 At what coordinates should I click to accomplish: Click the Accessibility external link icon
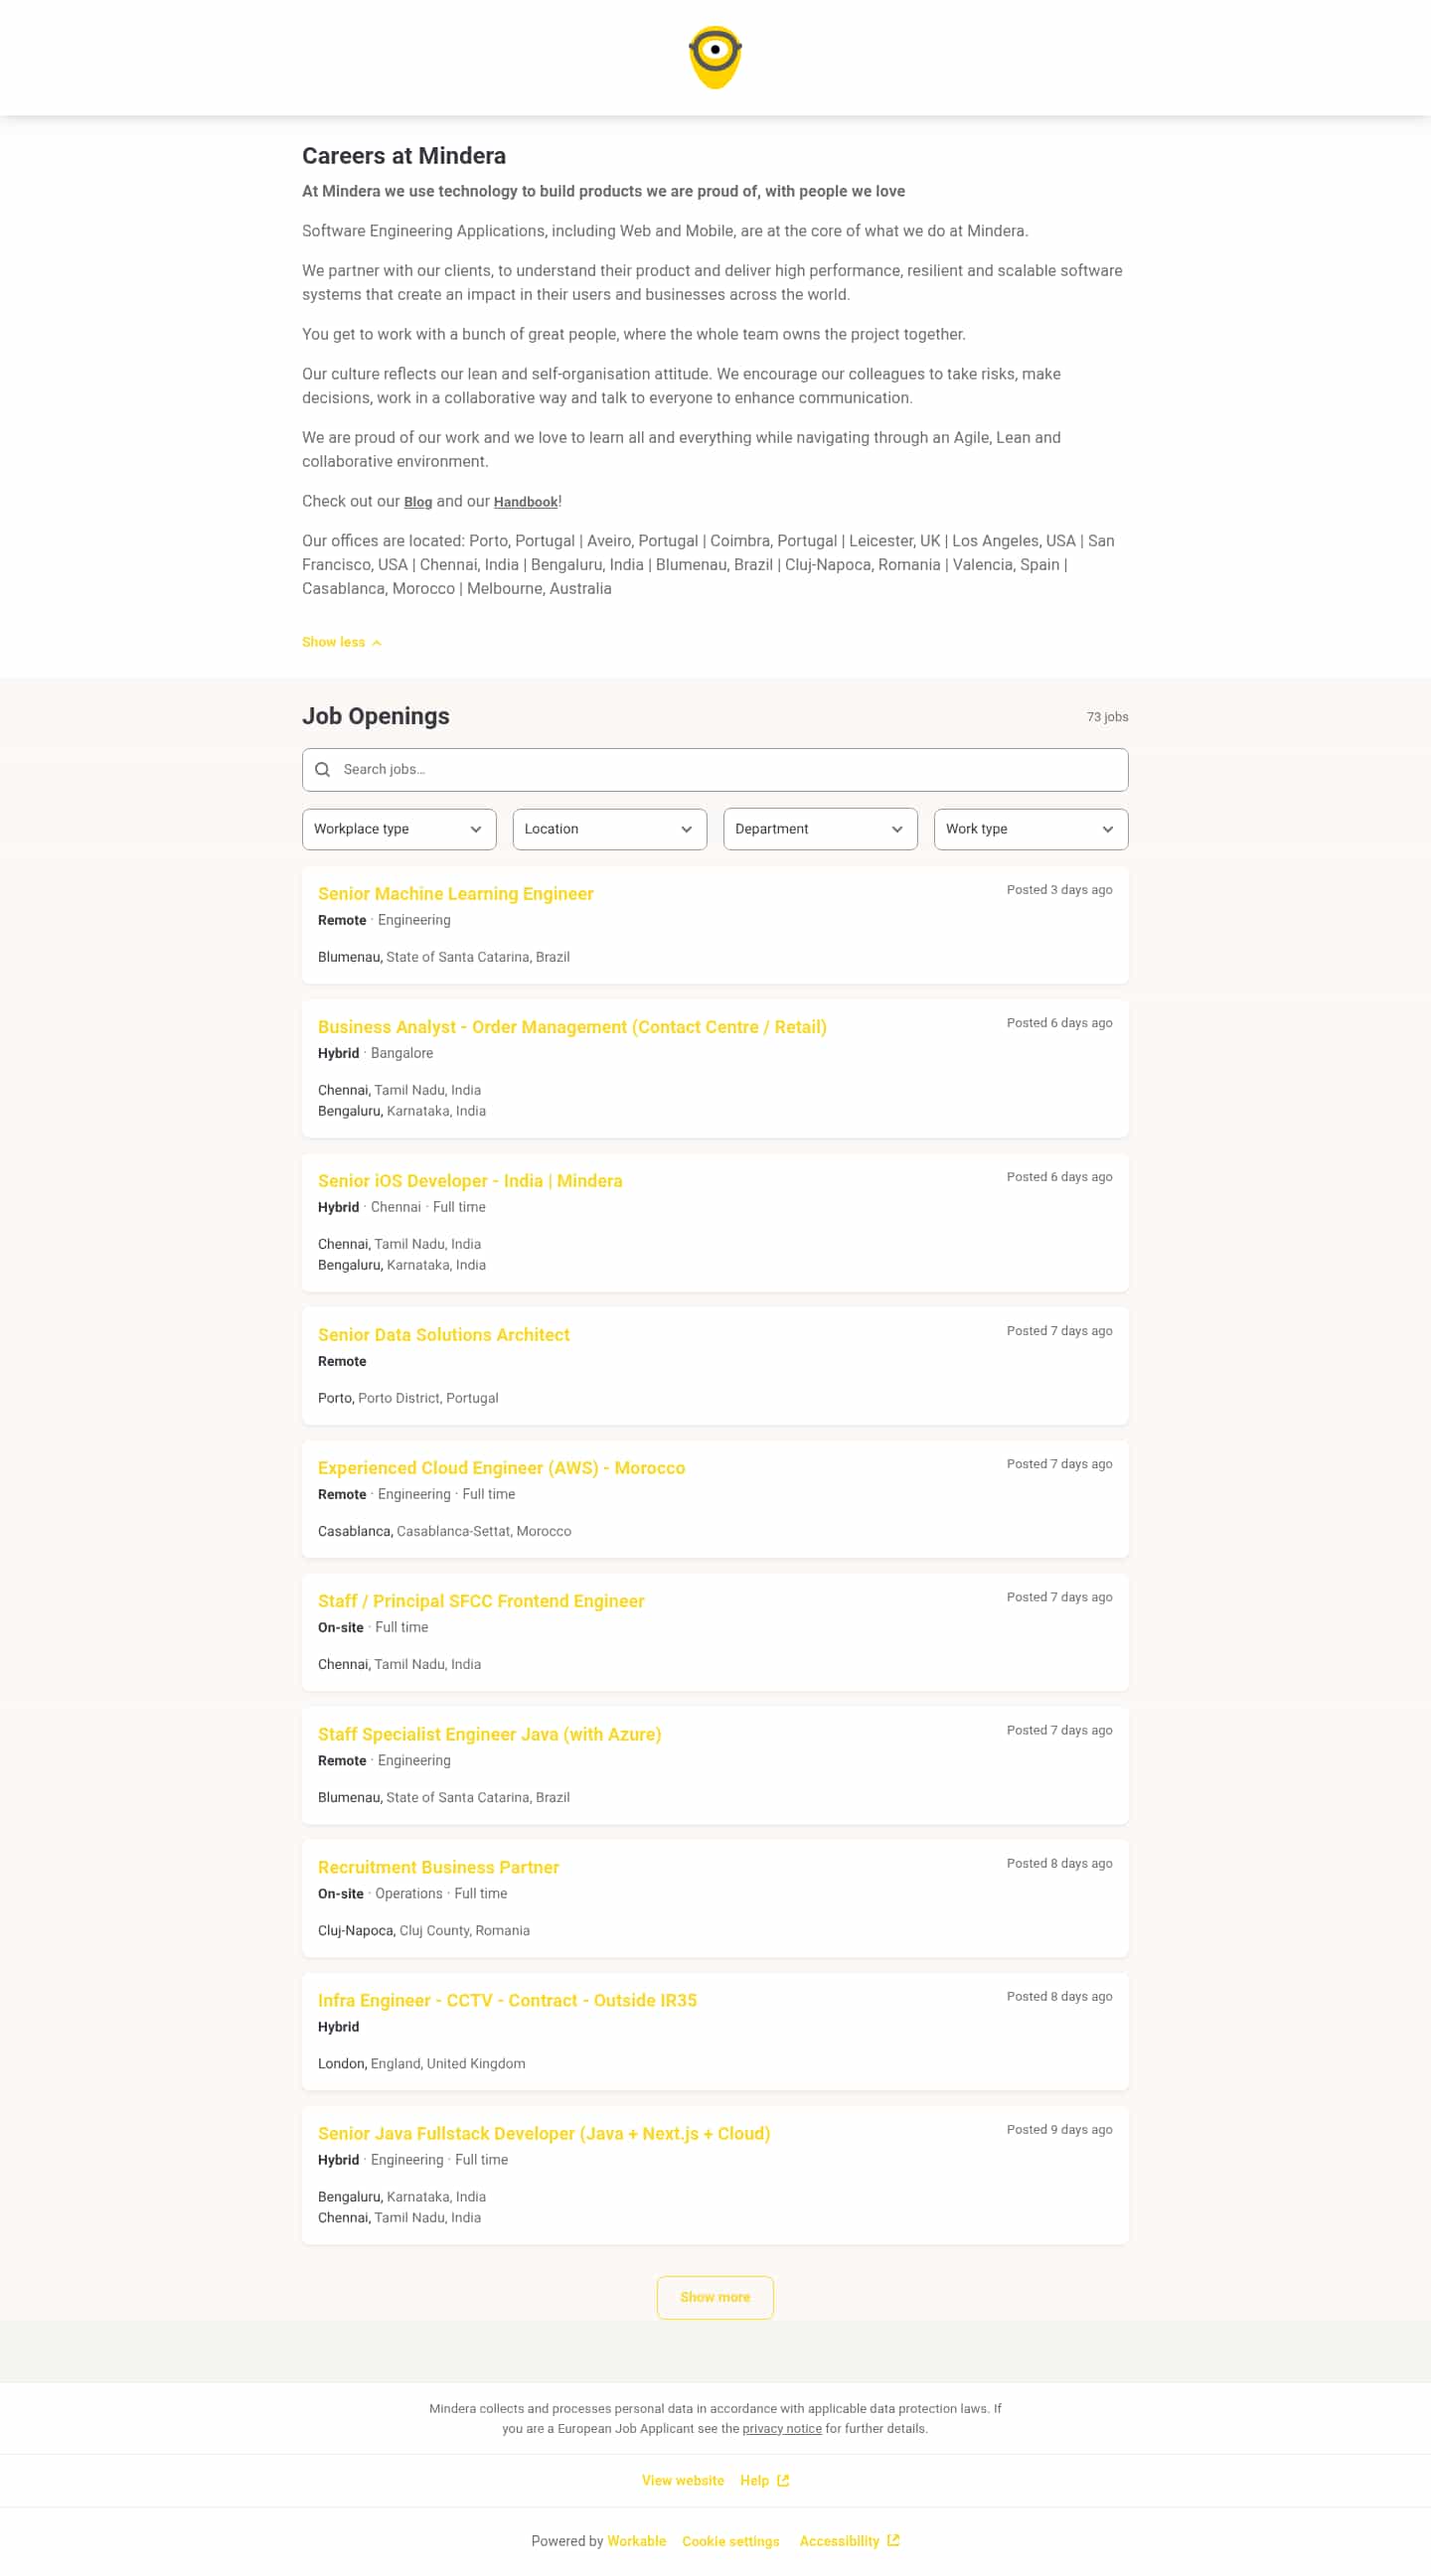pos(893,2540)
